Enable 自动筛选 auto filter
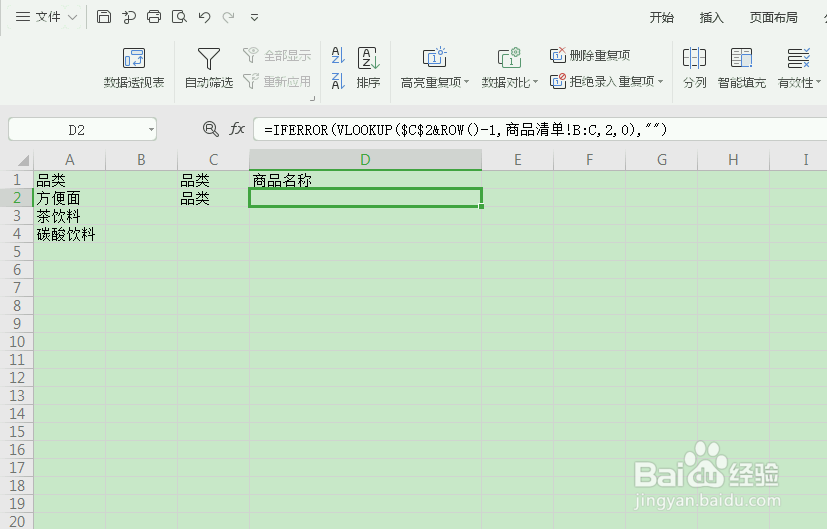 (209, 68)
